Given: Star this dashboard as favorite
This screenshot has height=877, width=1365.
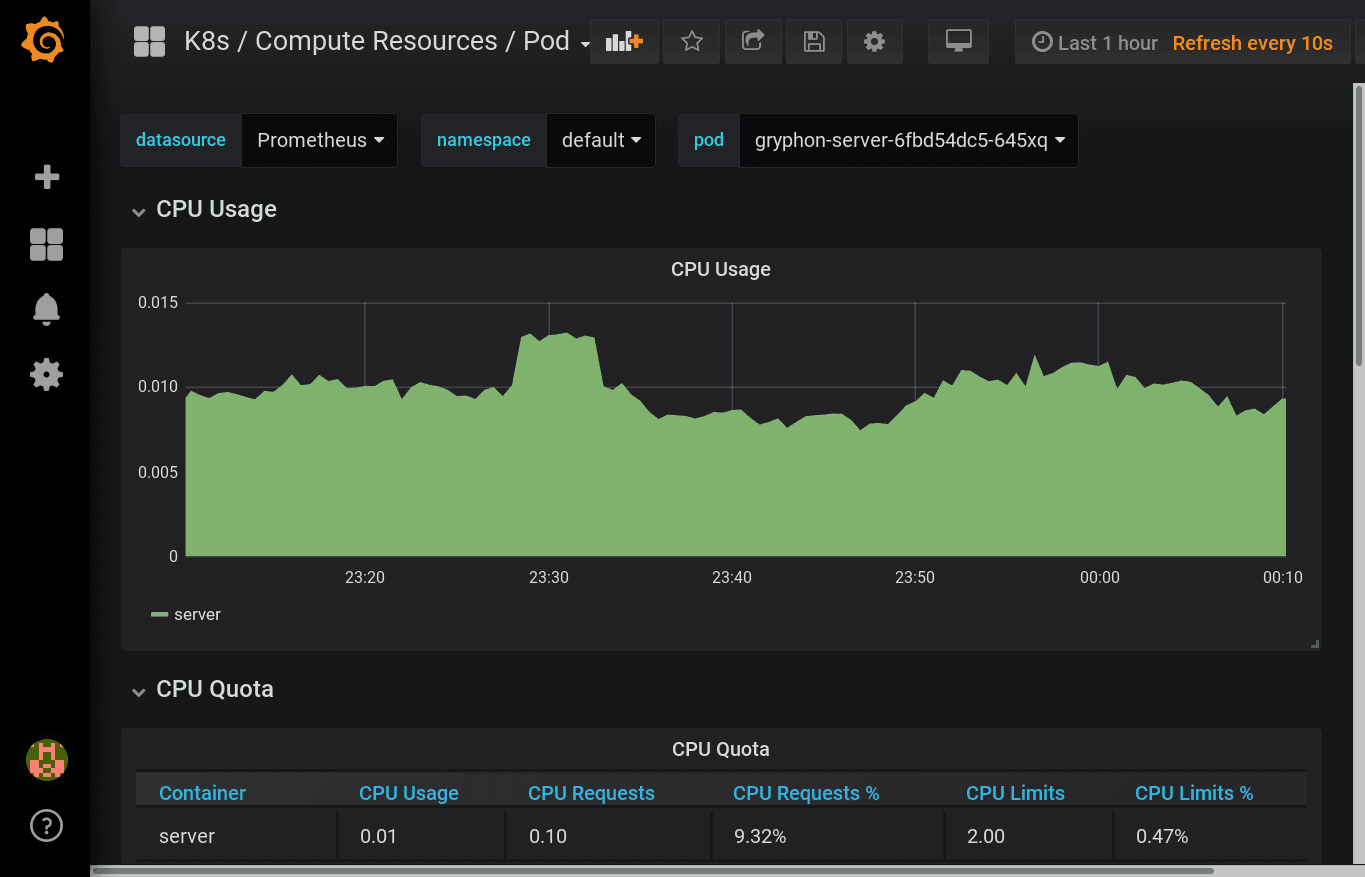Looking at the screenshot, I should 691,41.
